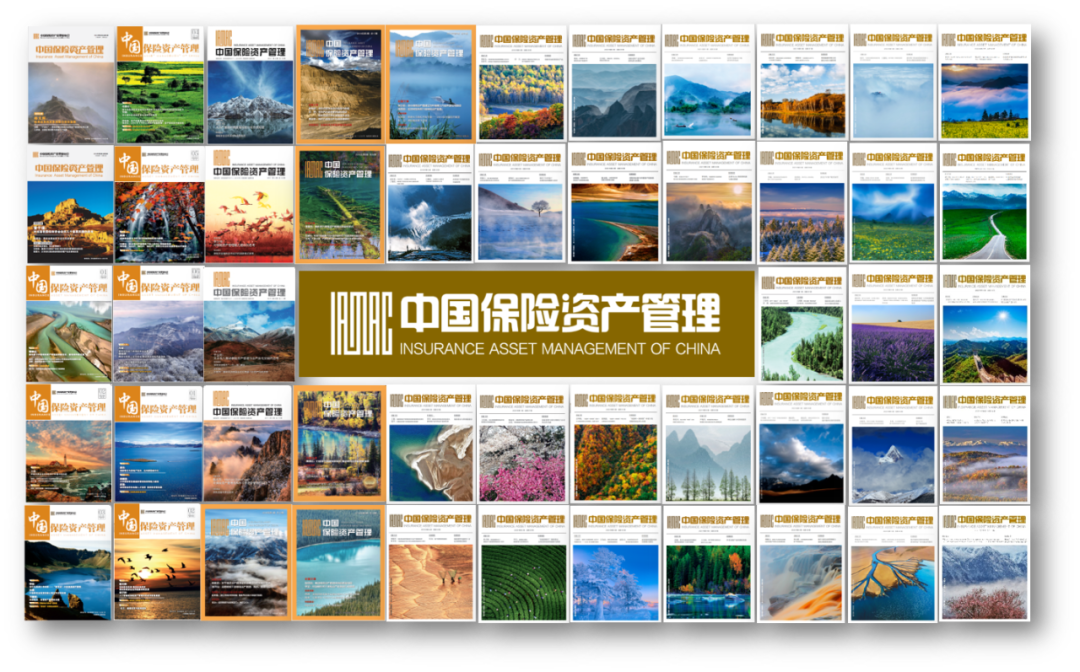Open the Great Wall on green hills cover
Image resolution: width=1080 pixels, height=672 pixels.
[985, 325]
